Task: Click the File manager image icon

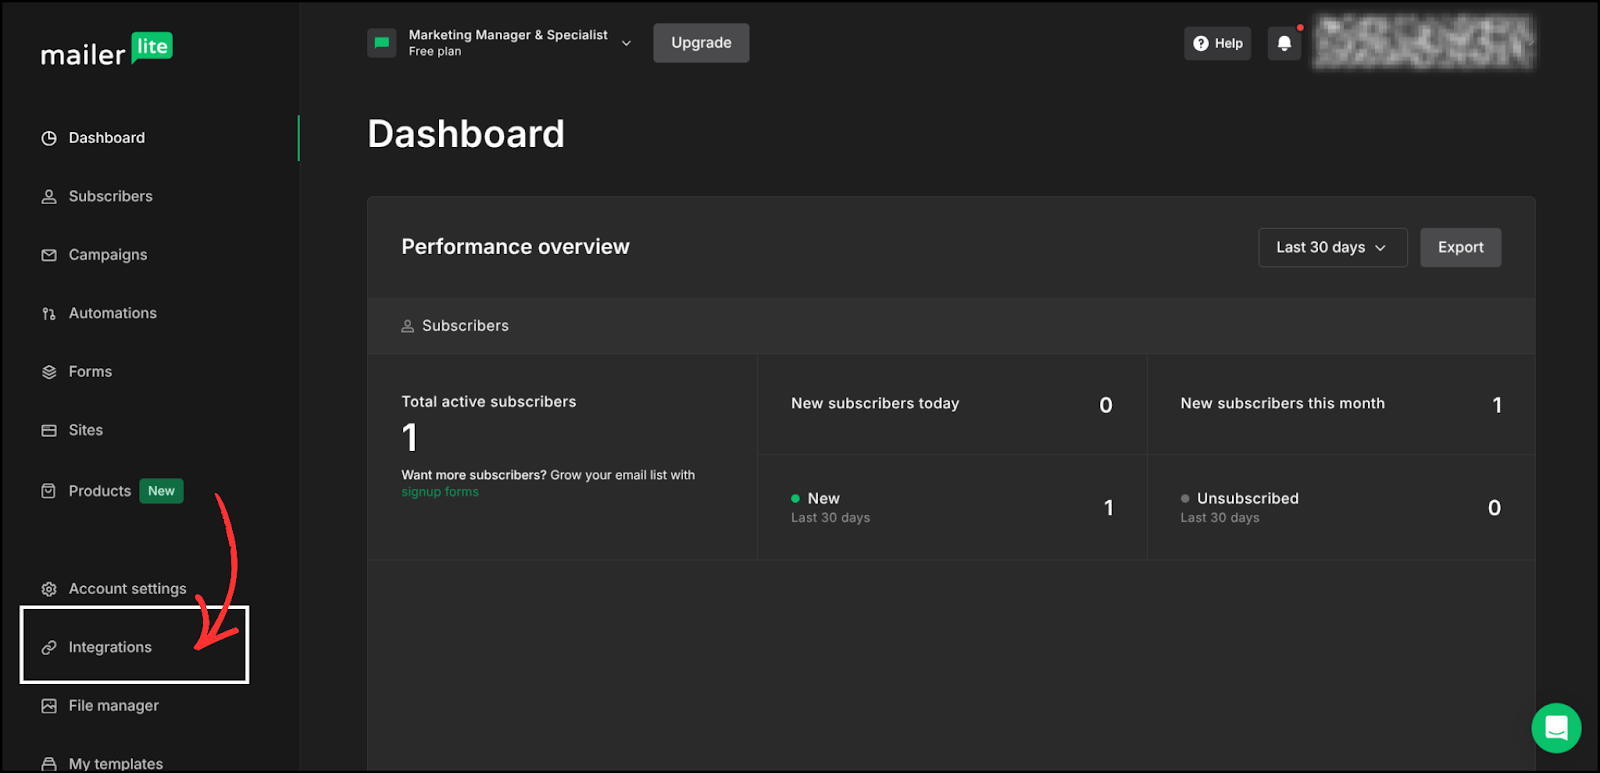Action: coord(49,706)
